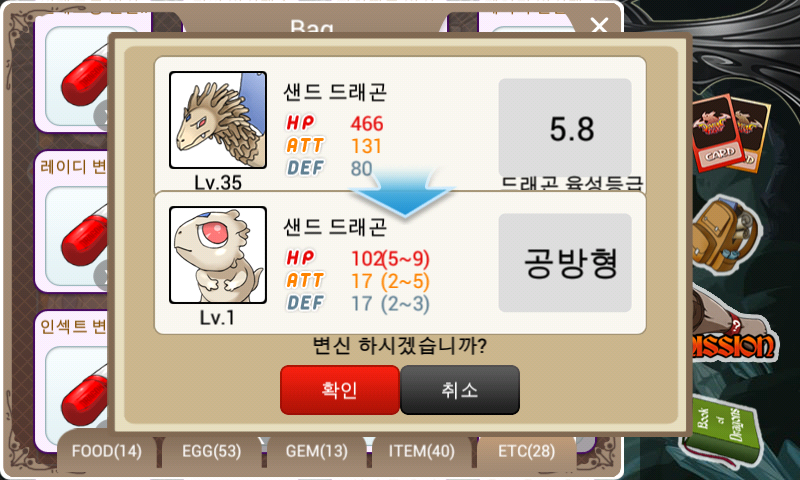This screenshot has width=800, height=480.
Task: Confirm the transformation with red 확인 button
Action: 340,390
